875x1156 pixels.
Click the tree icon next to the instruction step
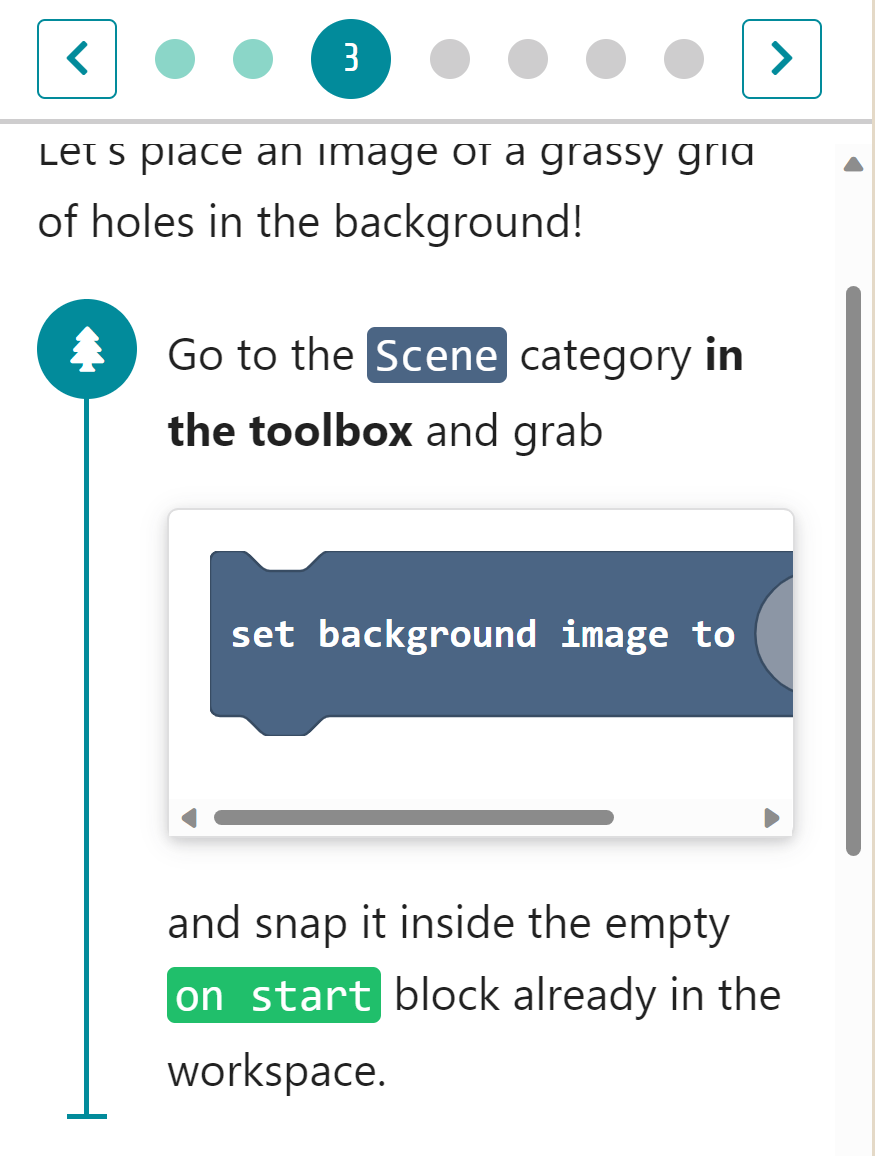86,349
